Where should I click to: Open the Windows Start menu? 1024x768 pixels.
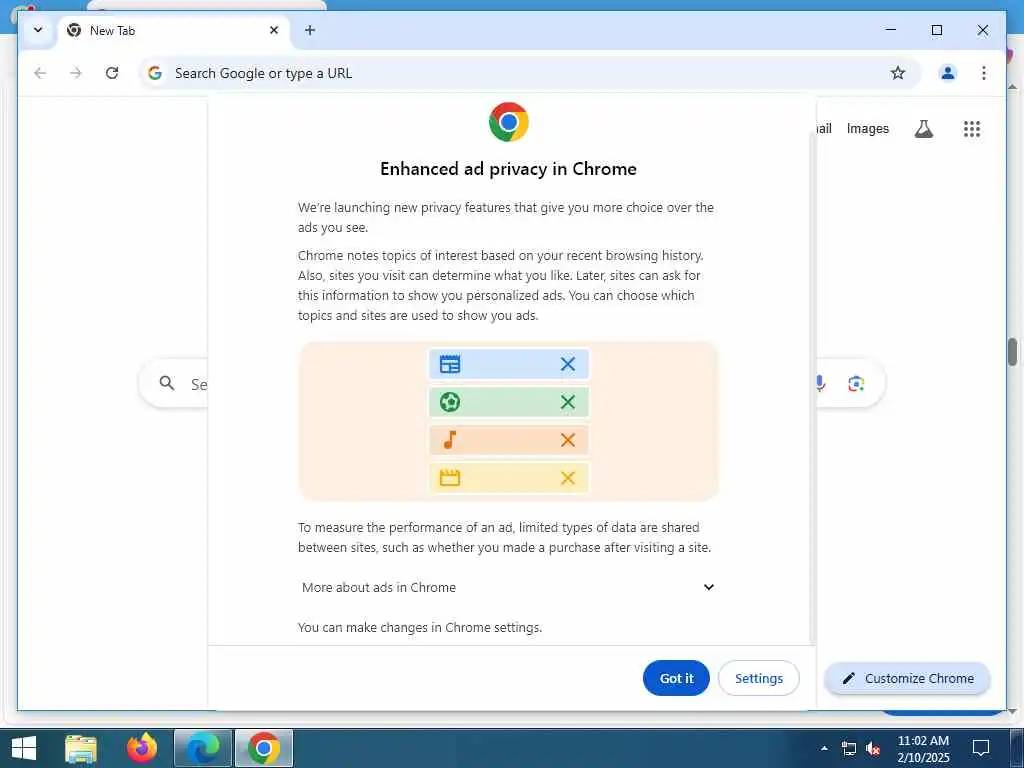coord(24,748)
